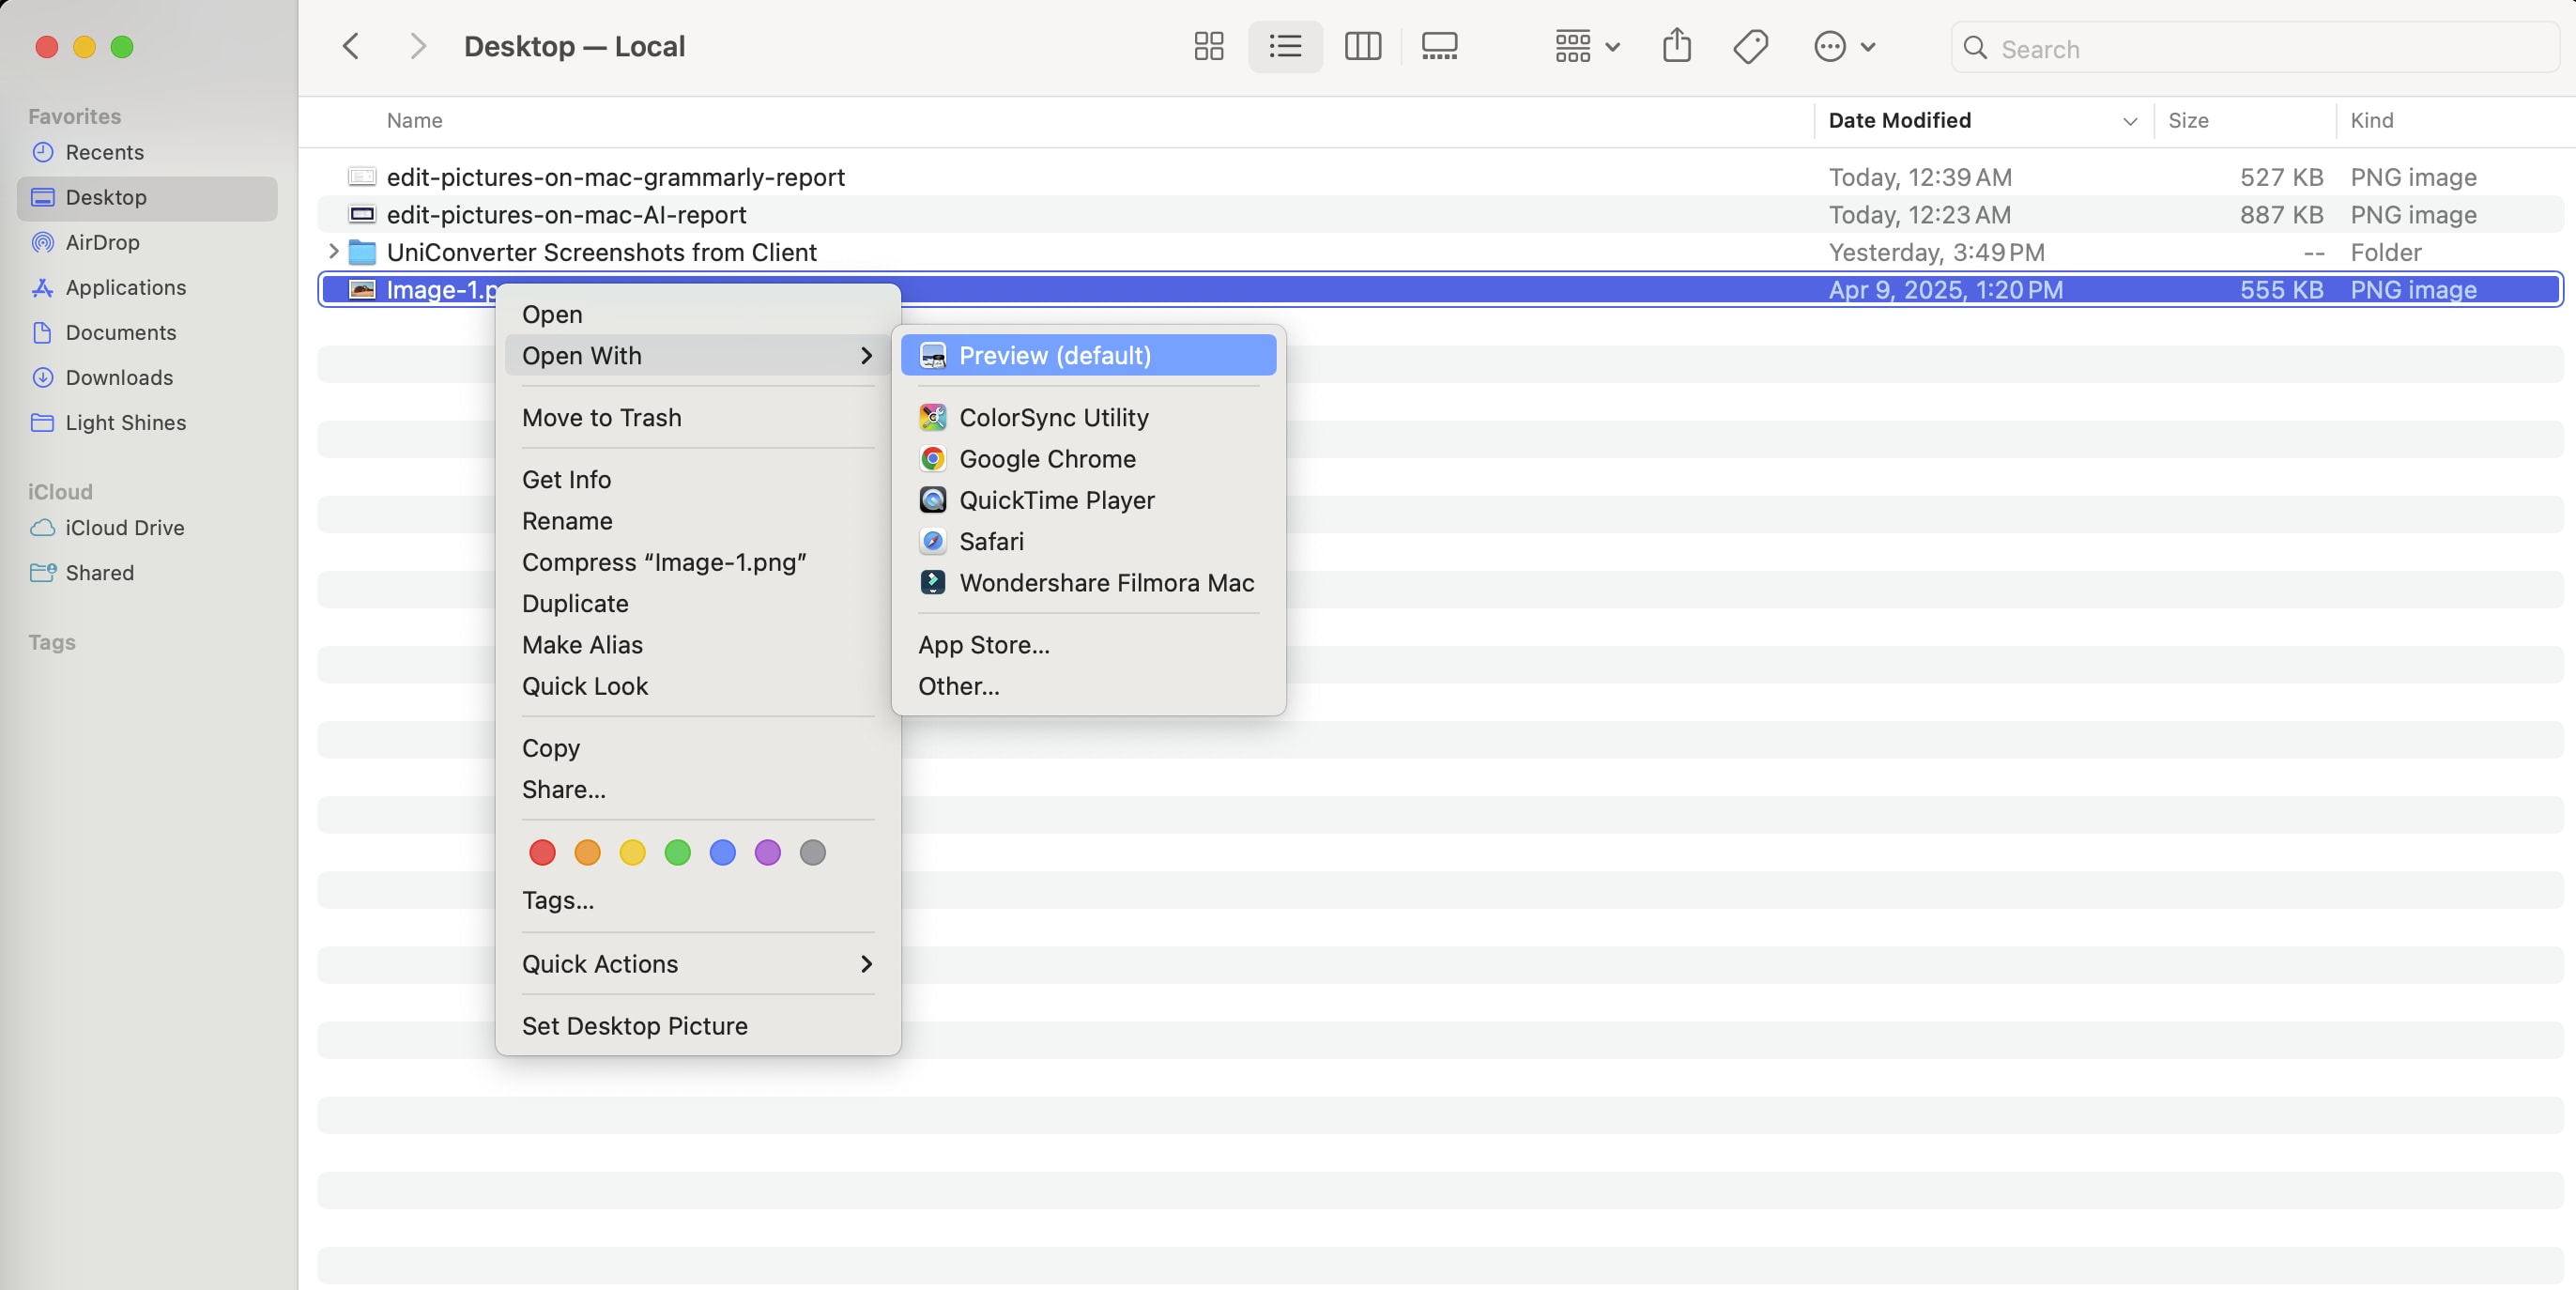The width and height of the screenshot is (2576, 1290).
Task: Open with Wondershare Filmora Mac
Action: point(1105,583)
